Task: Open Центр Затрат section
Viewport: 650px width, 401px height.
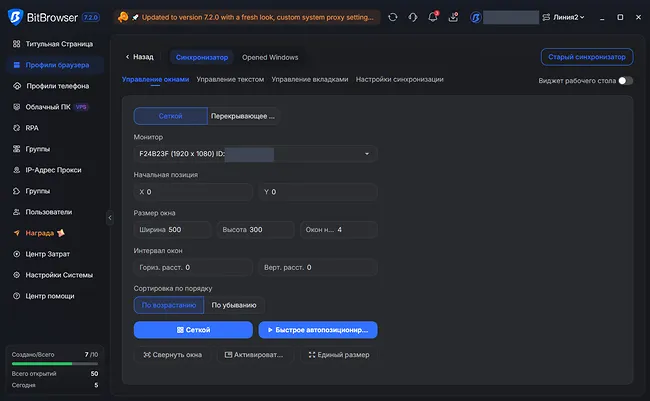Action: pos(53,254)
